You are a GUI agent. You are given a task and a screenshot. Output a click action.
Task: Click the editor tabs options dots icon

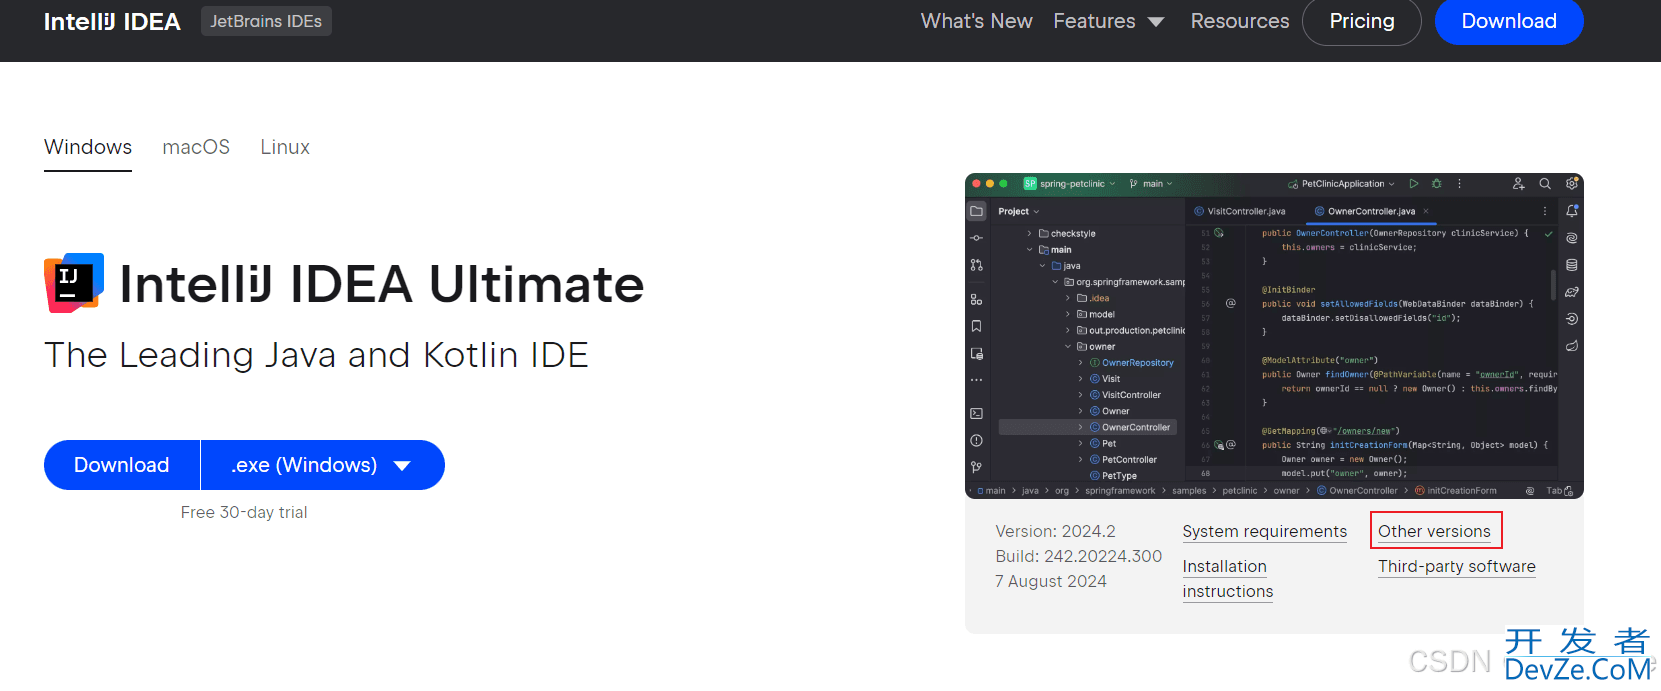1545,211
